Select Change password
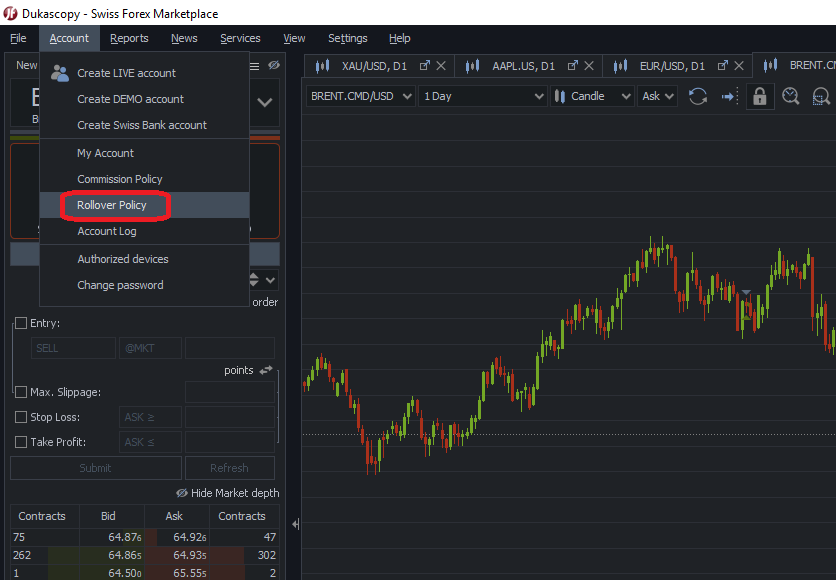 (144, 285)
